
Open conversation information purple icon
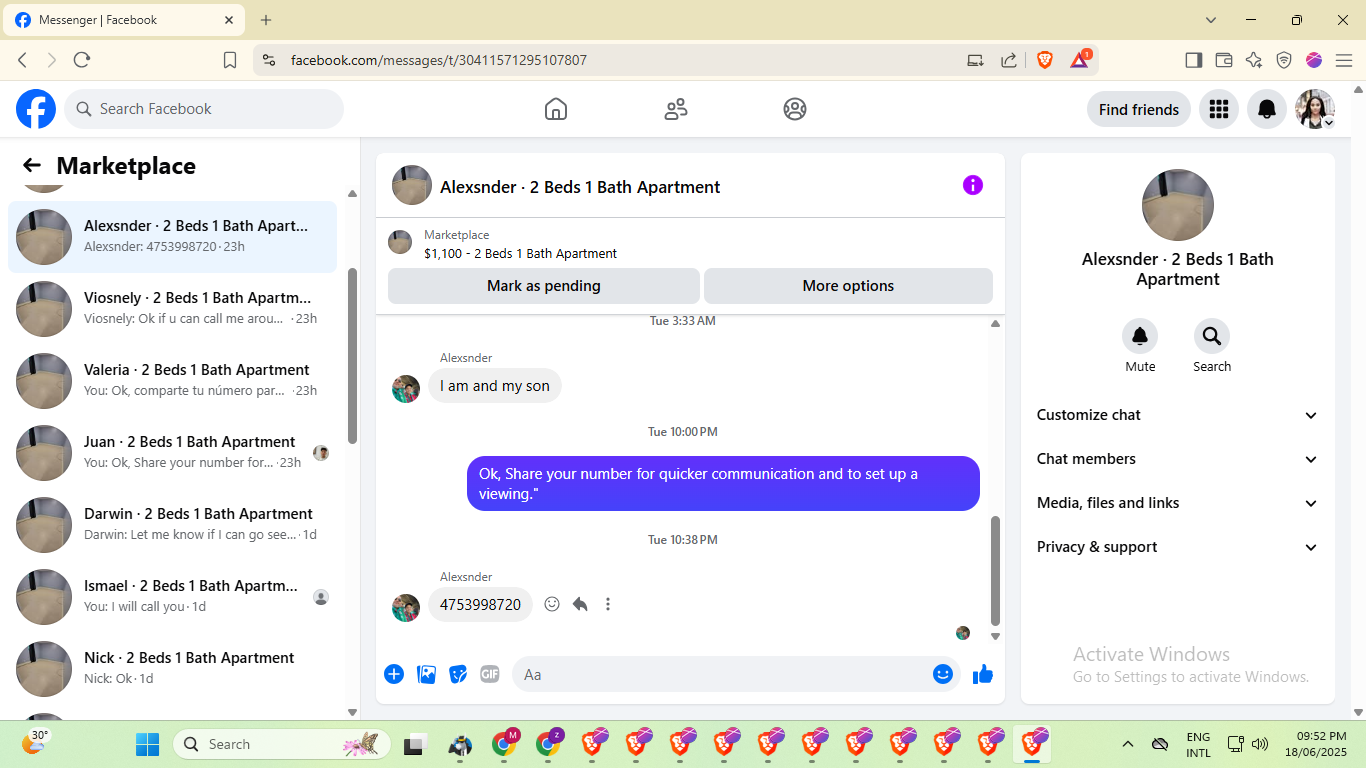(973, 185)
